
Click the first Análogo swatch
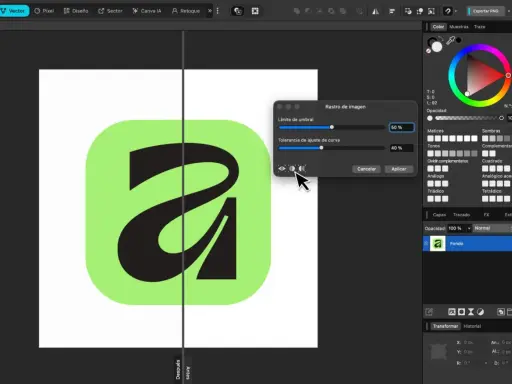tap(430, 184)
